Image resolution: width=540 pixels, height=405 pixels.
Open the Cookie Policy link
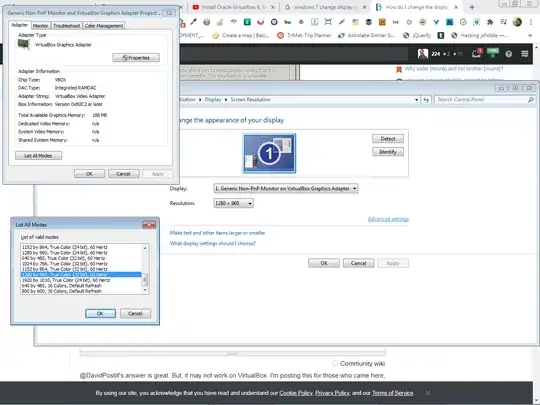tap(296, 393)
